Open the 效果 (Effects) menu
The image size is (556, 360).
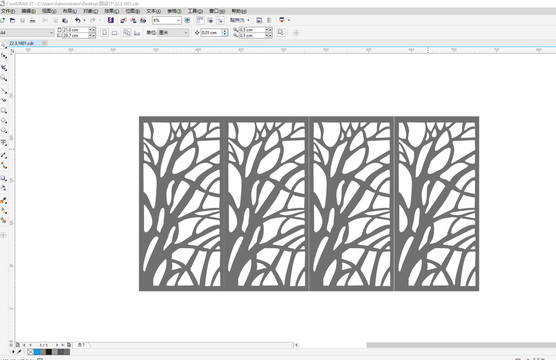pos(111,11)
